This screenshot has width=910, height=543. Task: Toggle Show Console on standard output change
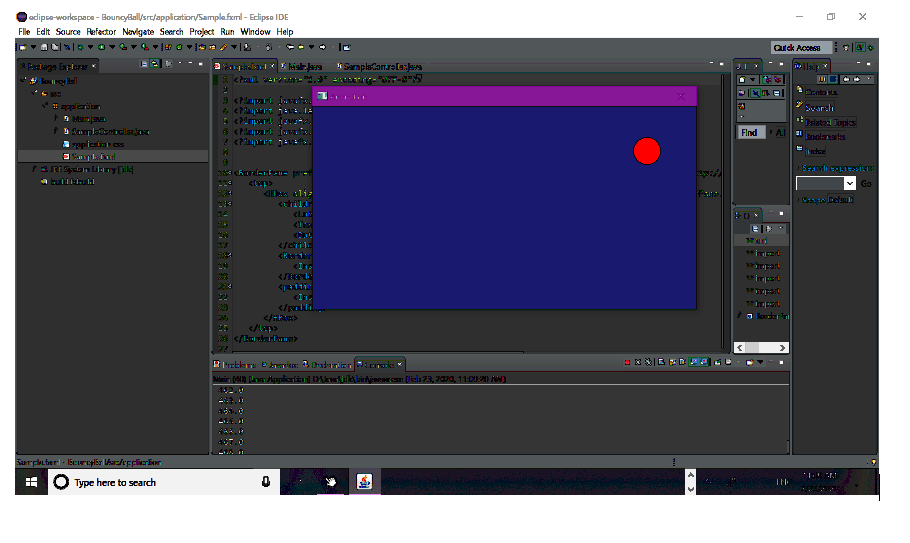coord(694,363)
